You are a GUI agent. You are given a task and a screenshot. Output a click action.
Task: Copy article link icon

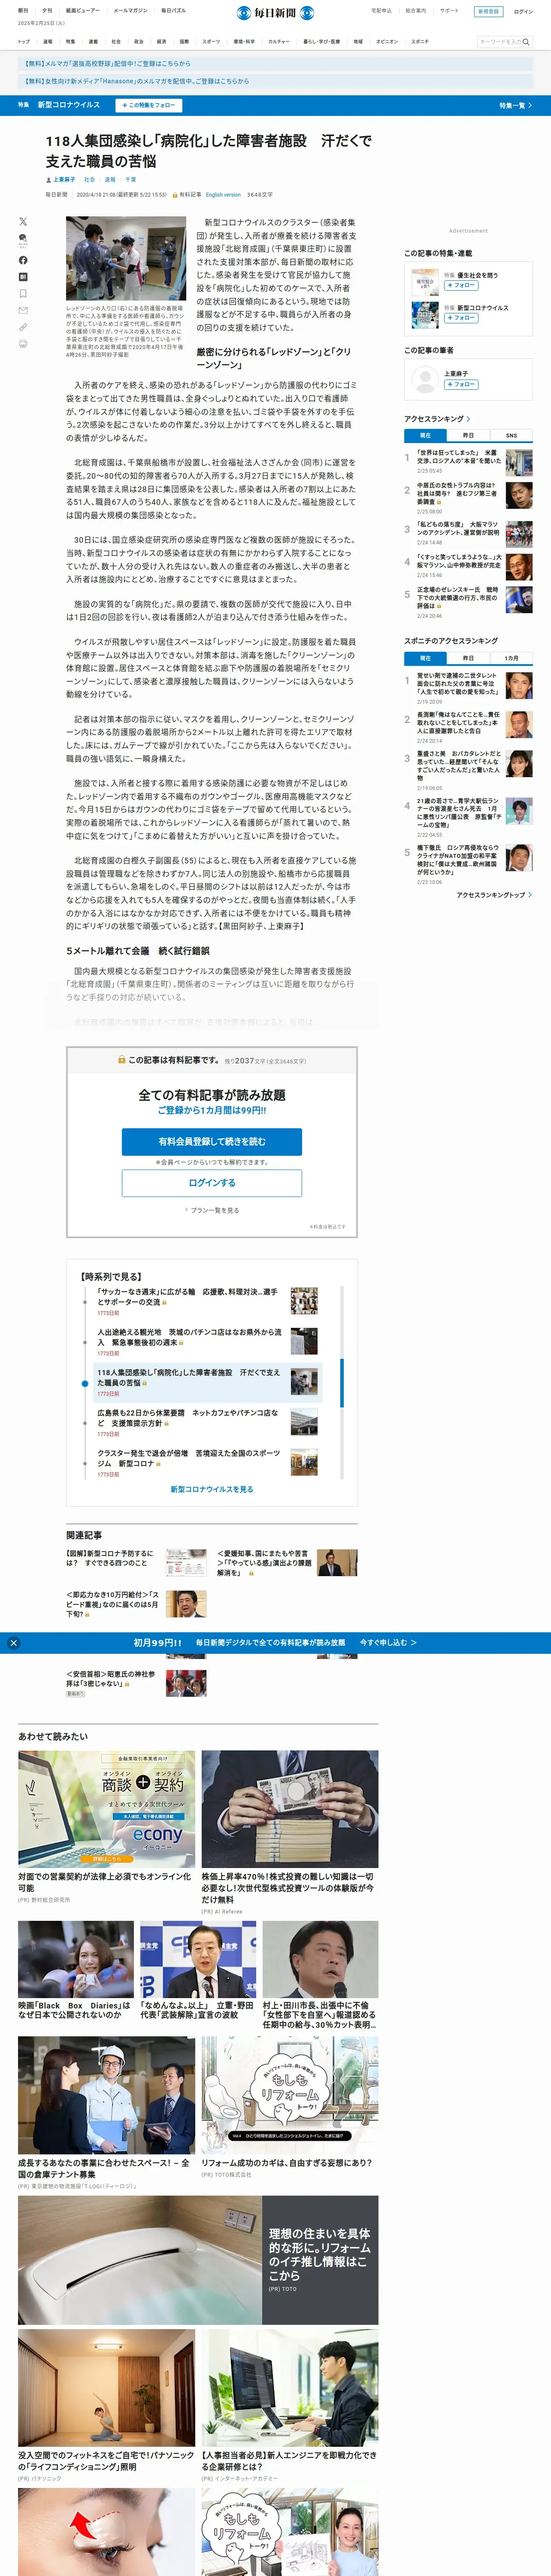(x=23, y=327)
